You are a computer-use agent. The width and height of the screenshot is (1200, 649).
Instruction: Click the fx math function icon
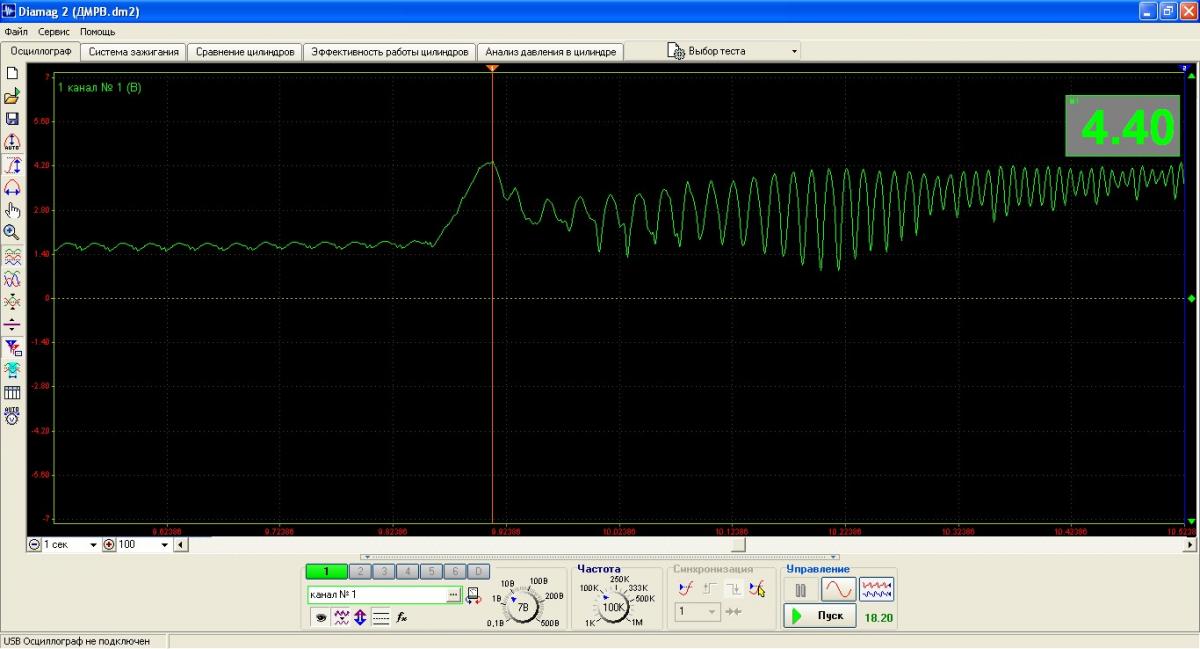[x=402, y=618]
